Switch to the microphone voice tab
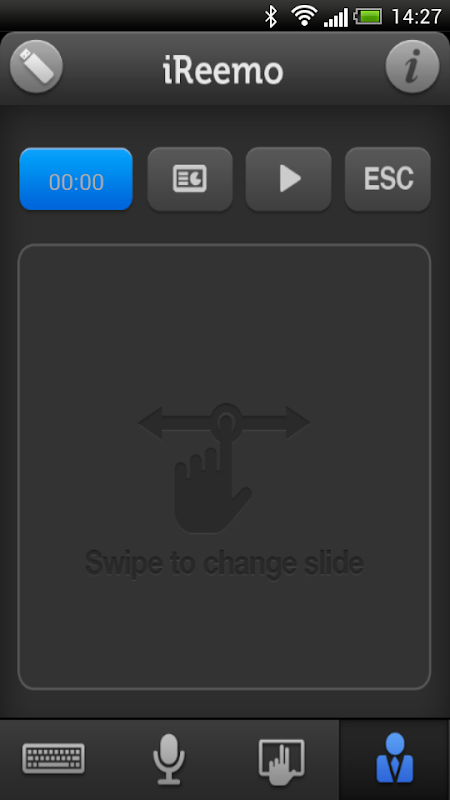 pyautogui.click(x=169, y=759)
